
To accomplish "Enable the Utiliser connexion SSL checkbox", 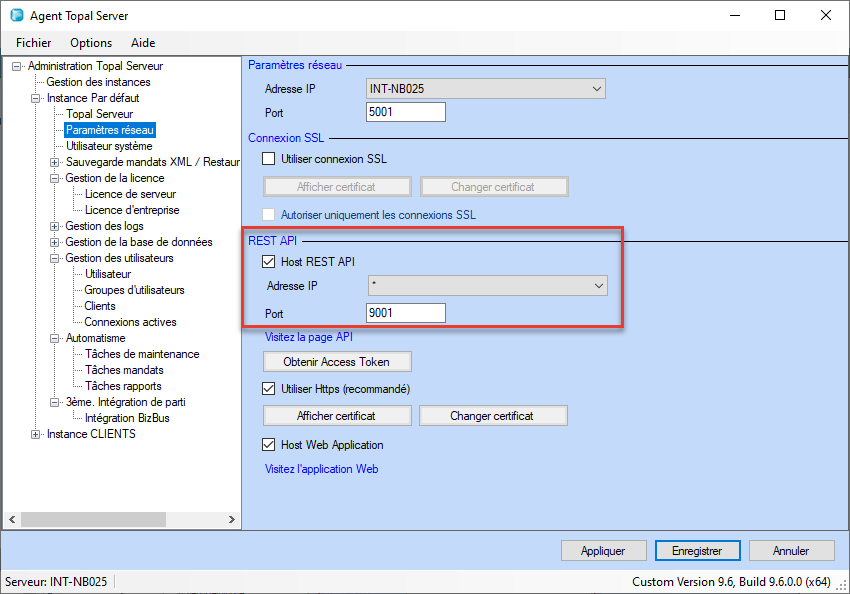I will 268,159.
